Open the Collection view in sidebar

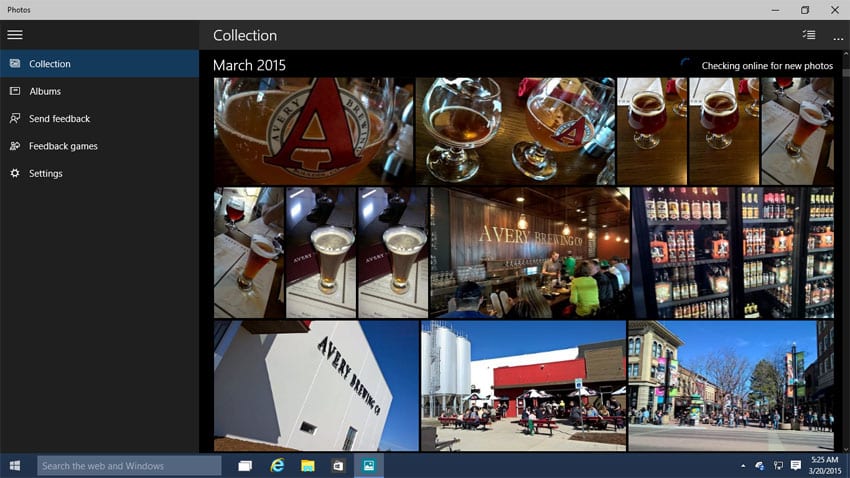[x=50, y=64]
